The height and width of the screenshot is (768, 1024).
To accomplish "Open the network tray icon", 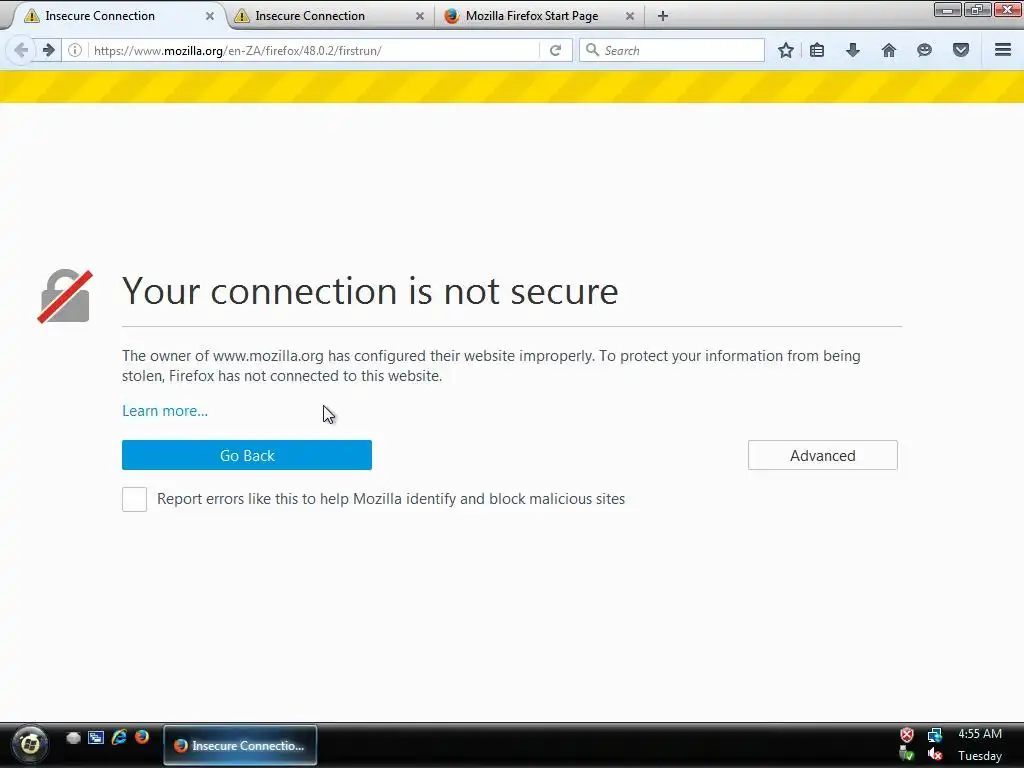I will click(x=935, y=735).
